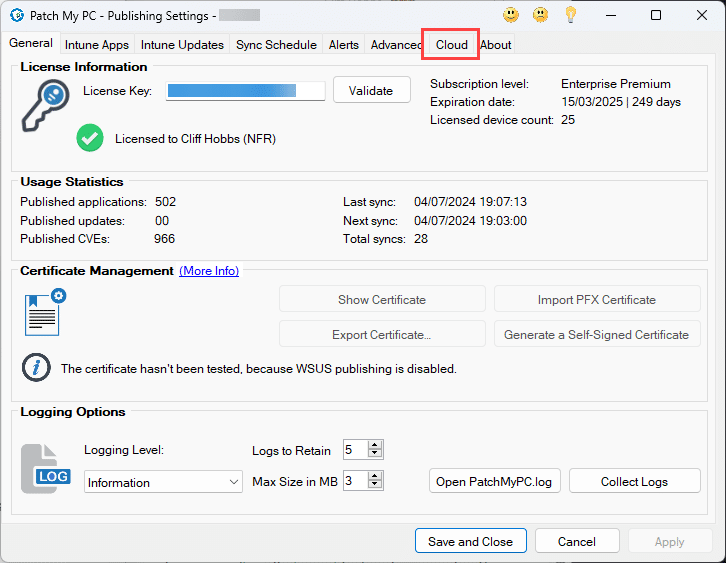The height and width of the screenshot is (563, 726).
Task: Click the LOG file icon
Action: coord(46,468)
